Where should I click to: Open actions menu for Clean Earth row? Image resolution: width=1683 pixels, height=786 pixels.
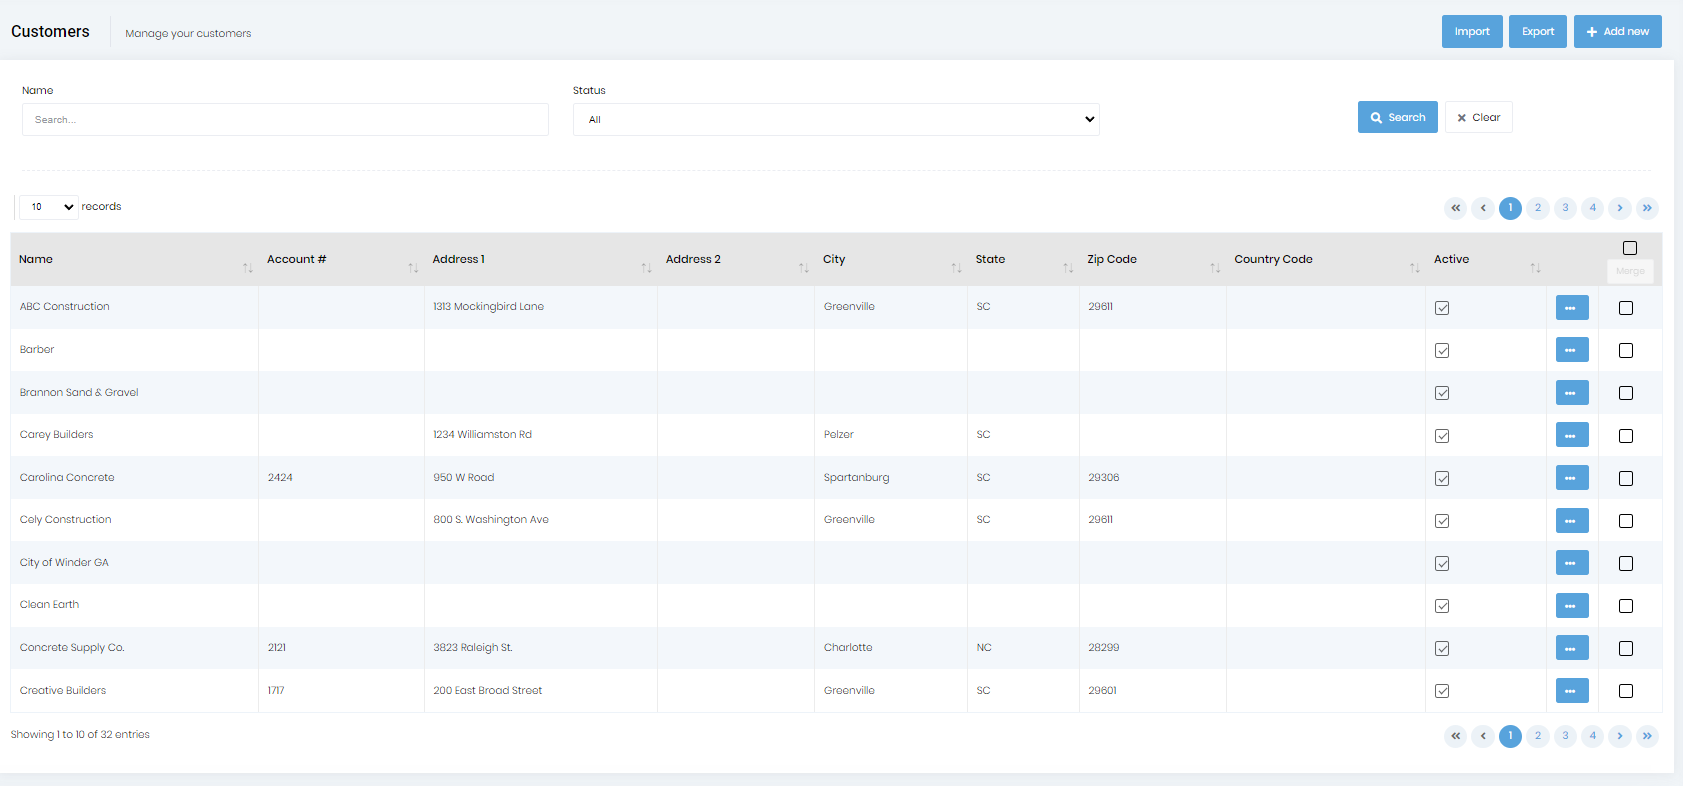pyautogui.click(x=1572, y=605)
